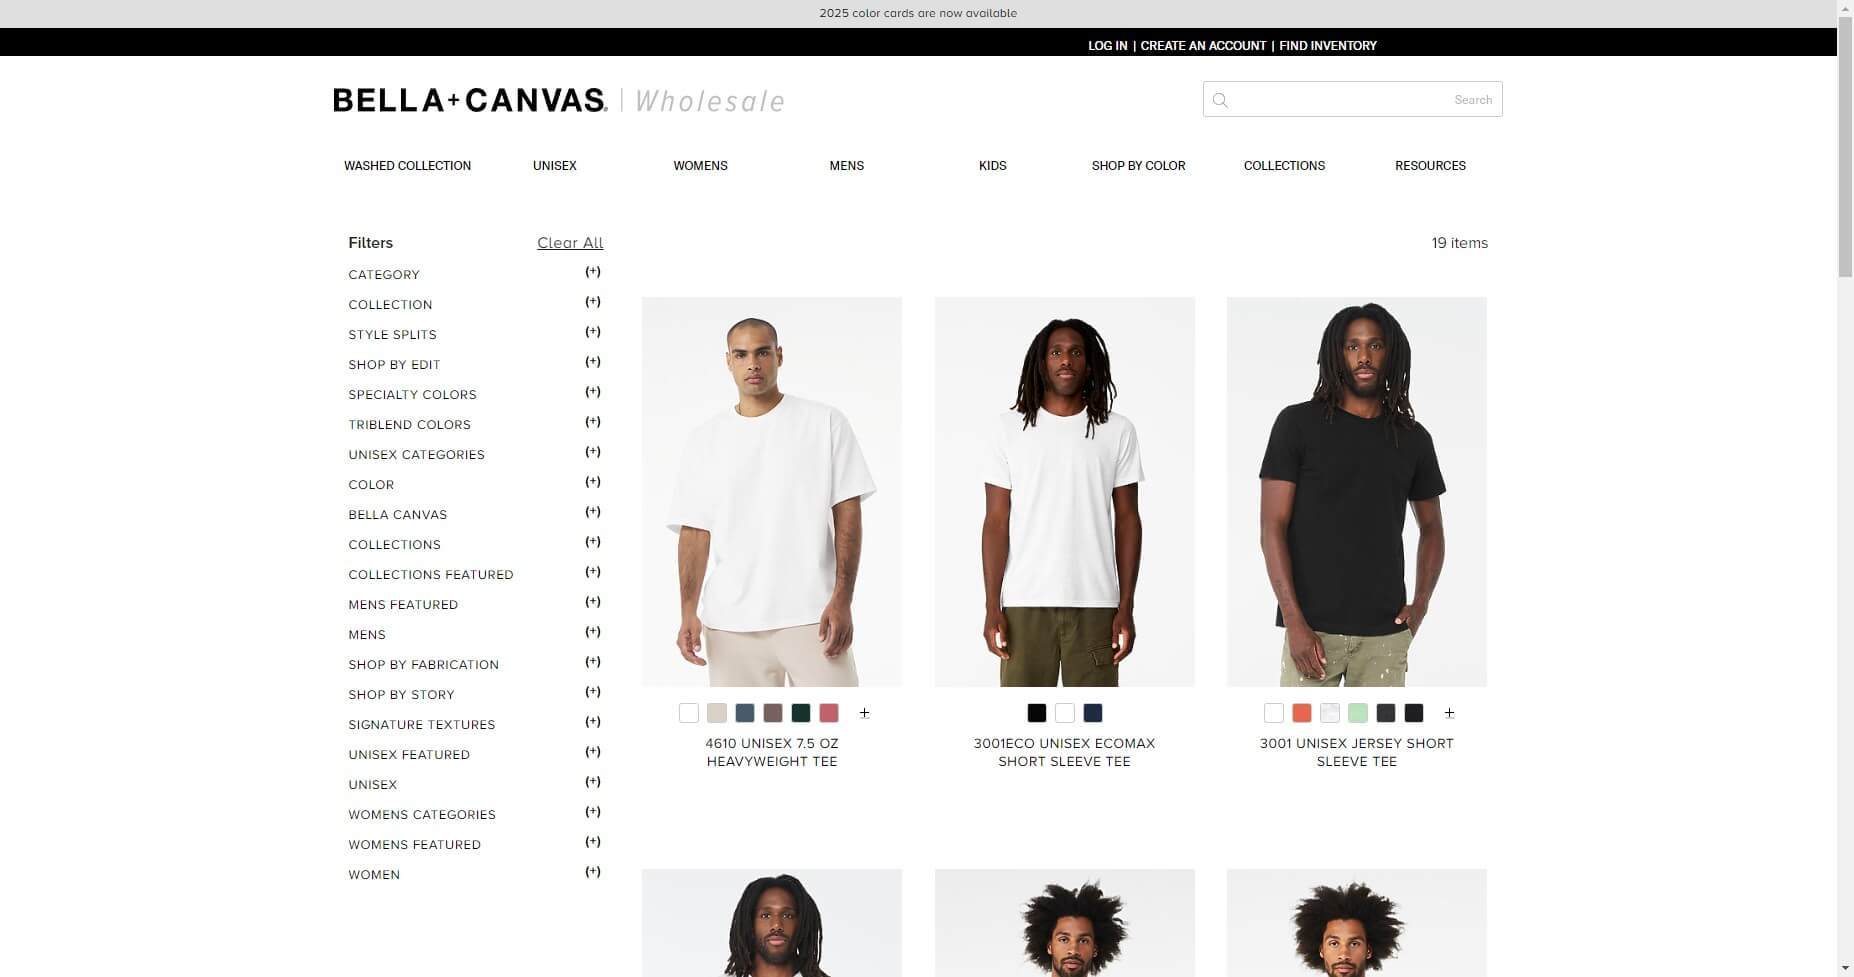
Task: Click Clear All filters link
Action: pos(570,243)
